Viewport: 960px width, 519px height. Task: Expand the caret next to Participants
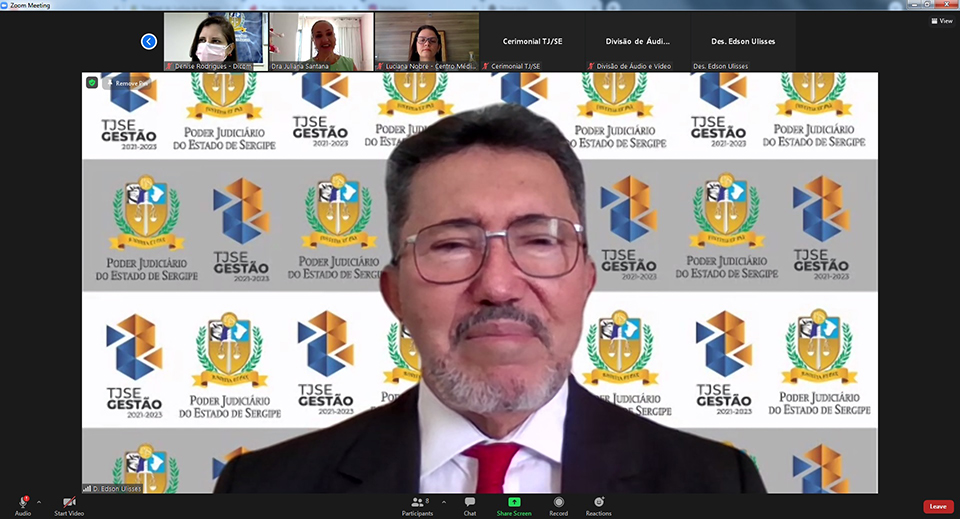point(444,502)
